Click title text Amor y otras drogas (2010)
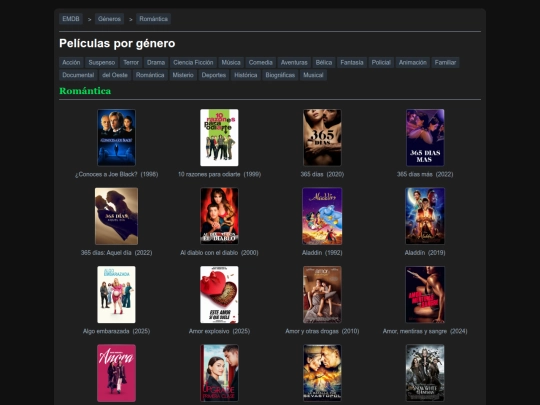The width and height of the screenshot is (540, 405). point(322,331)
